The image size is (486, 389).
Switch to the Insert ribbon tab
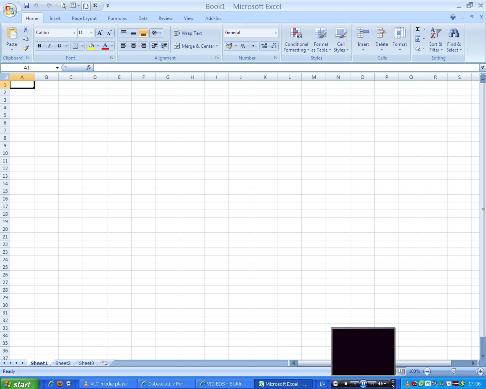pos(55,18)
